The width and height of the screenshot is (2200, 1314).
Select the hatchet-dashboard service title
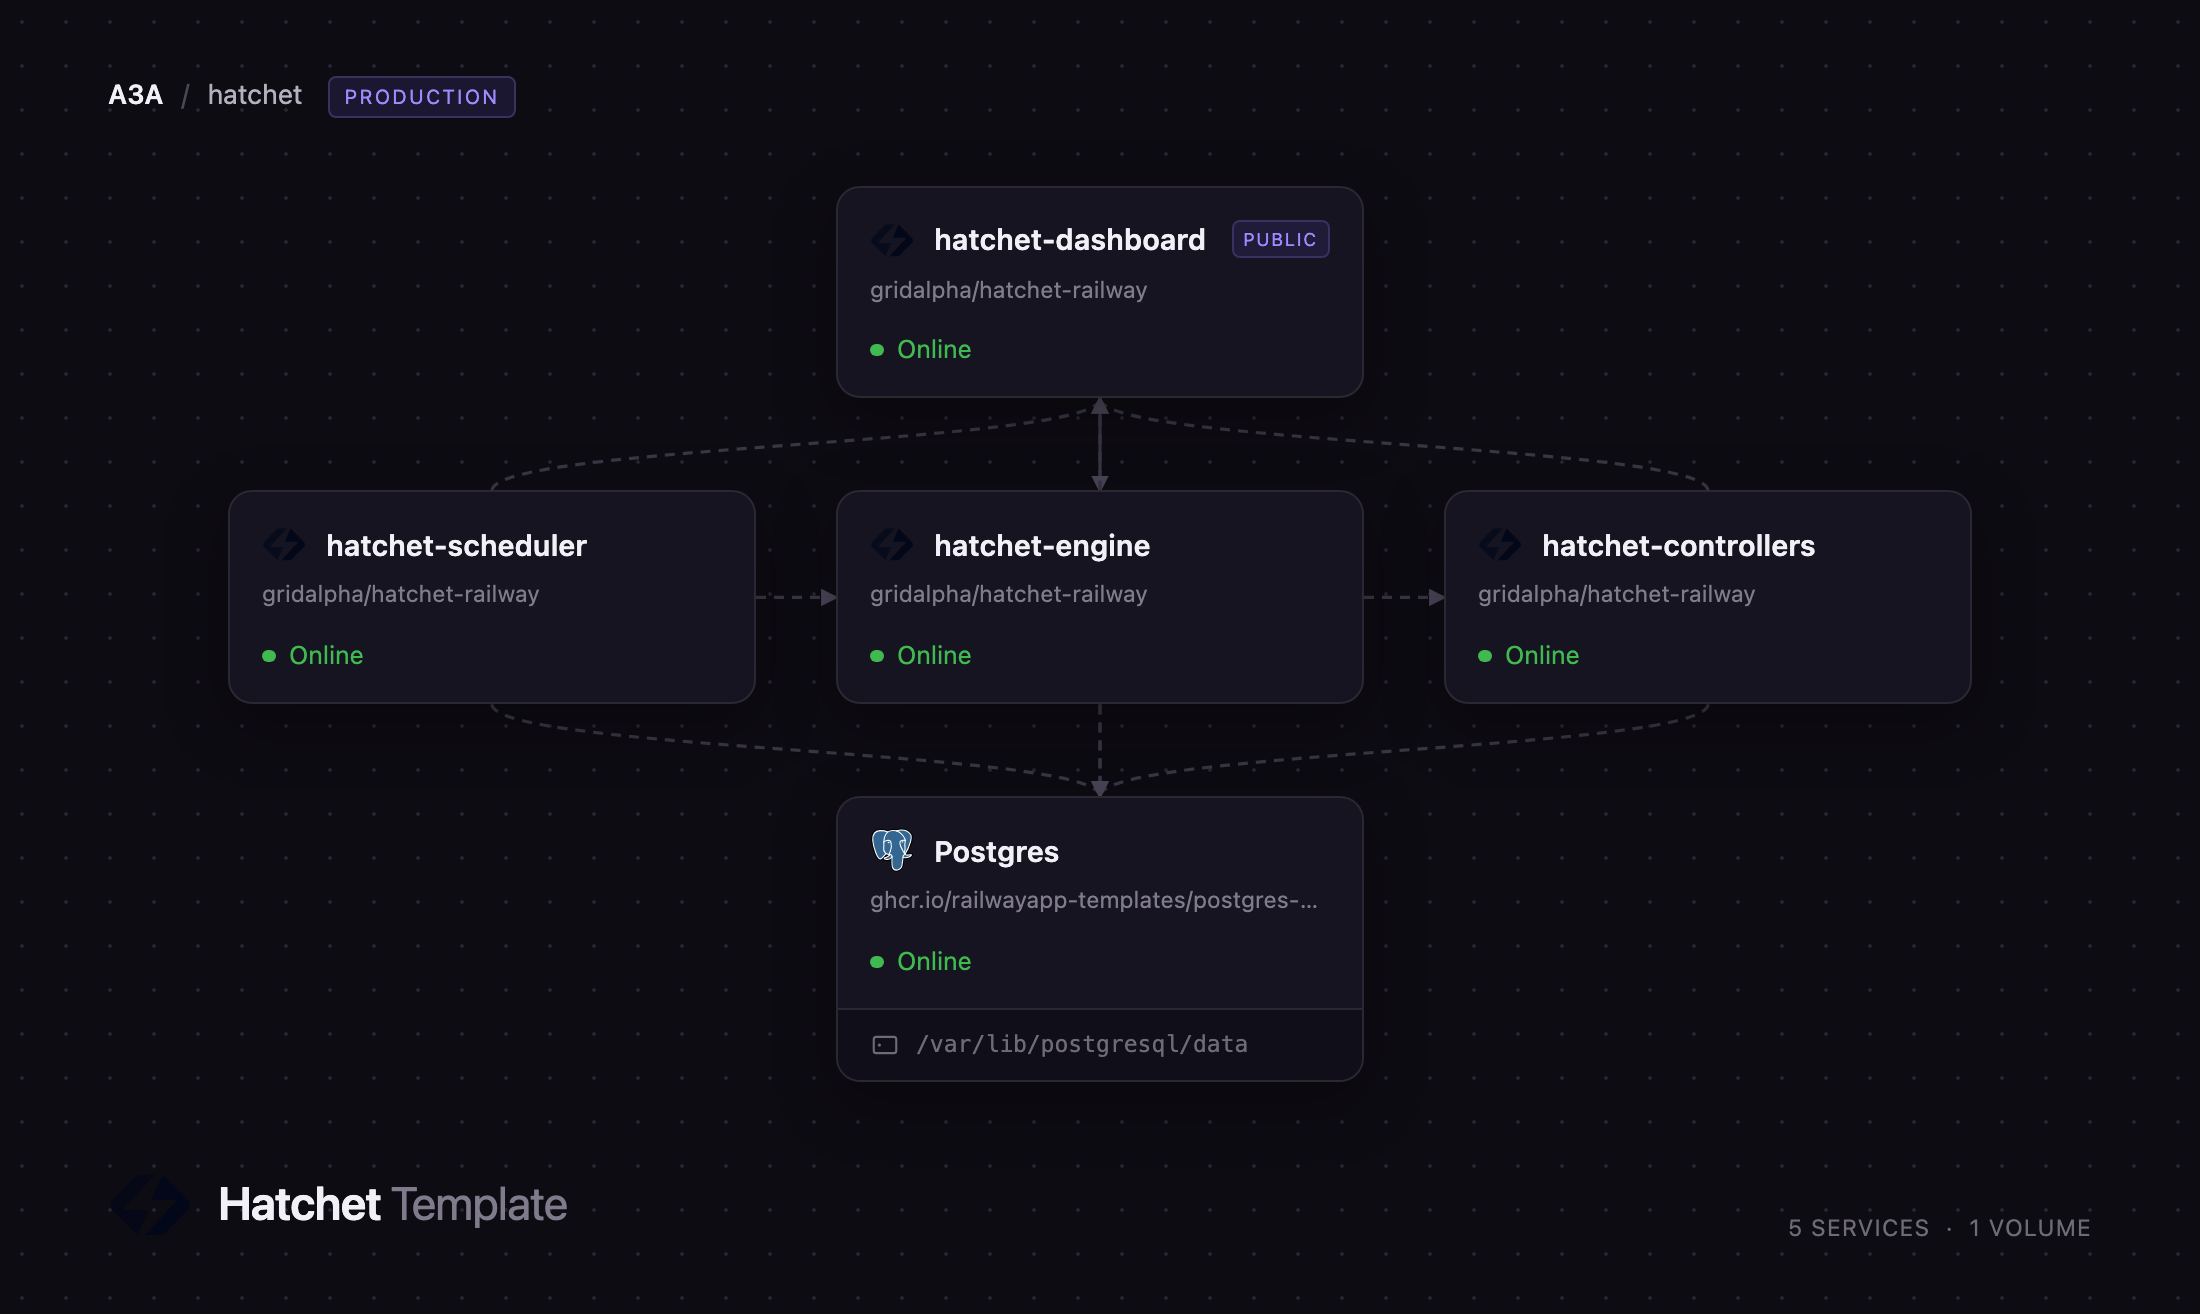click(1070, 240)
